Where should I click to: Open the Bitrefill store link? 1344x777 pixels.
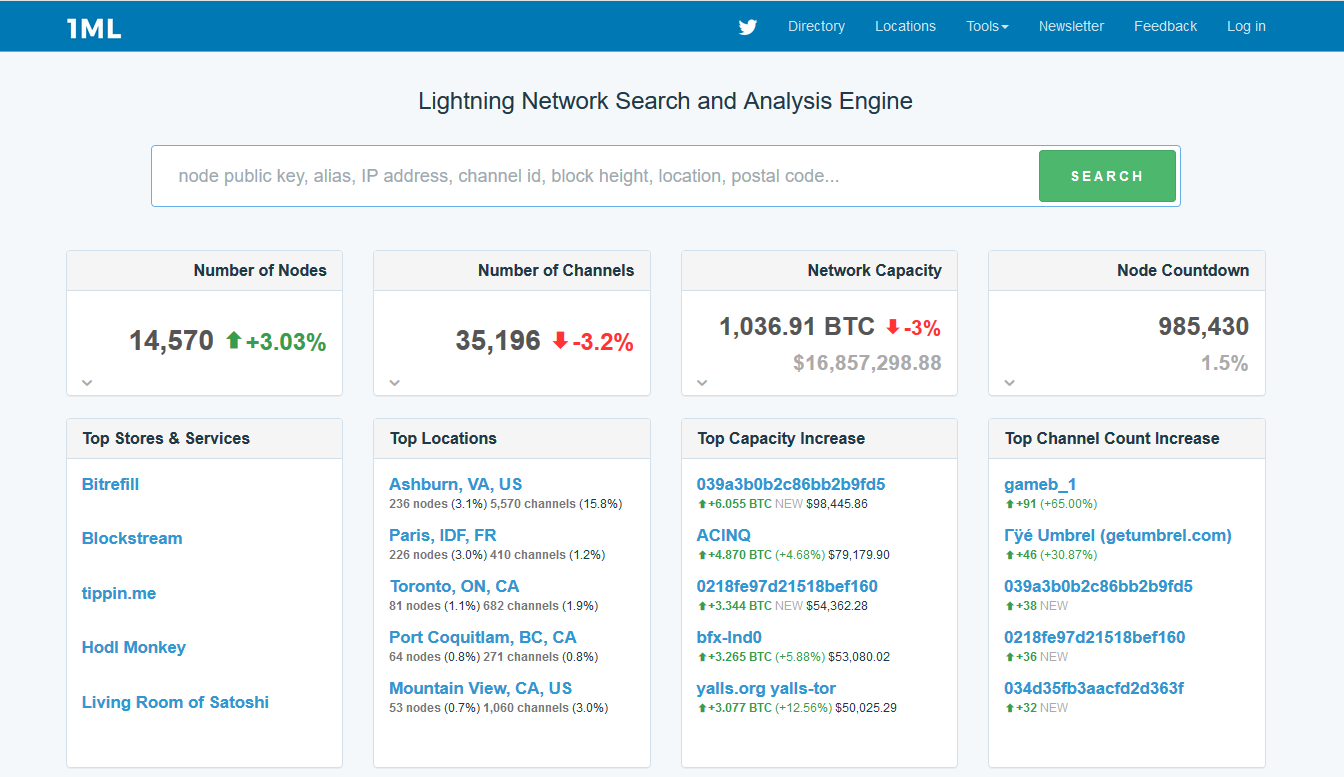(110, 484)
